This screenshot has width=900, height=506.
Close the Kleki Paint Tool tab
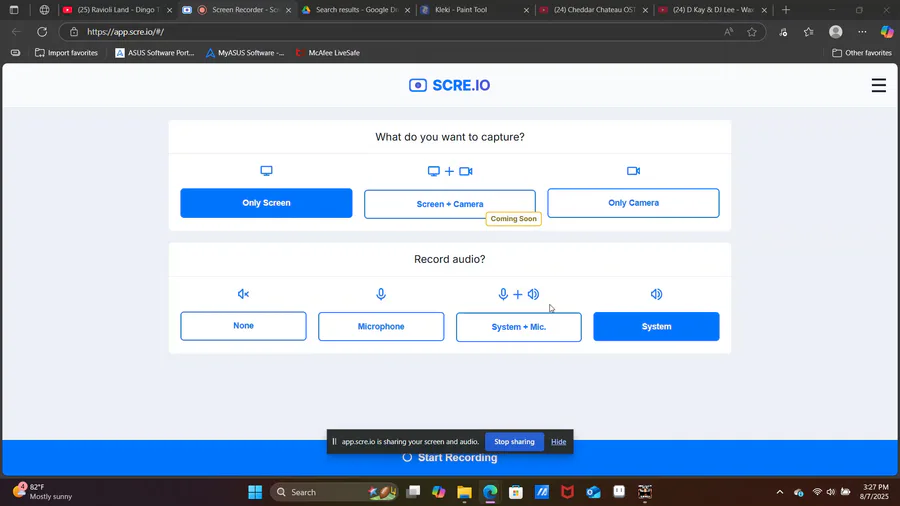point(526,10)
